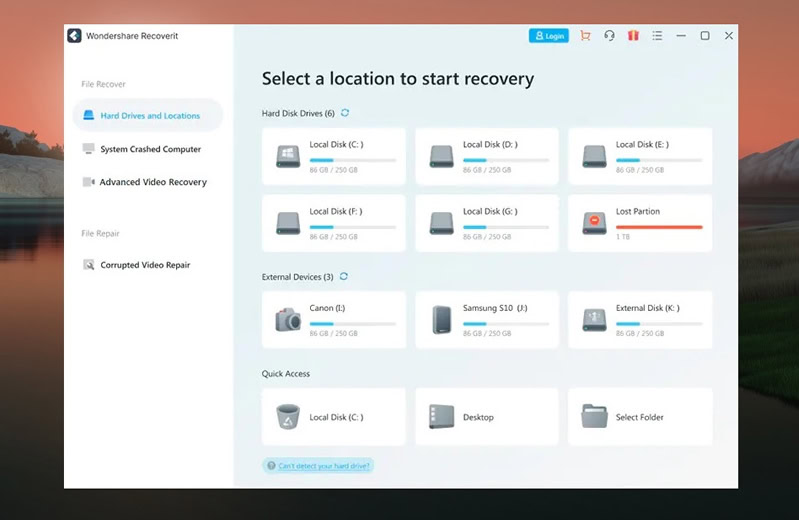Image resolution: width=799 pixels, height=520 pixels.
Task: Select Samsung S10 (J:) device
Action: (x=487, y=320)
